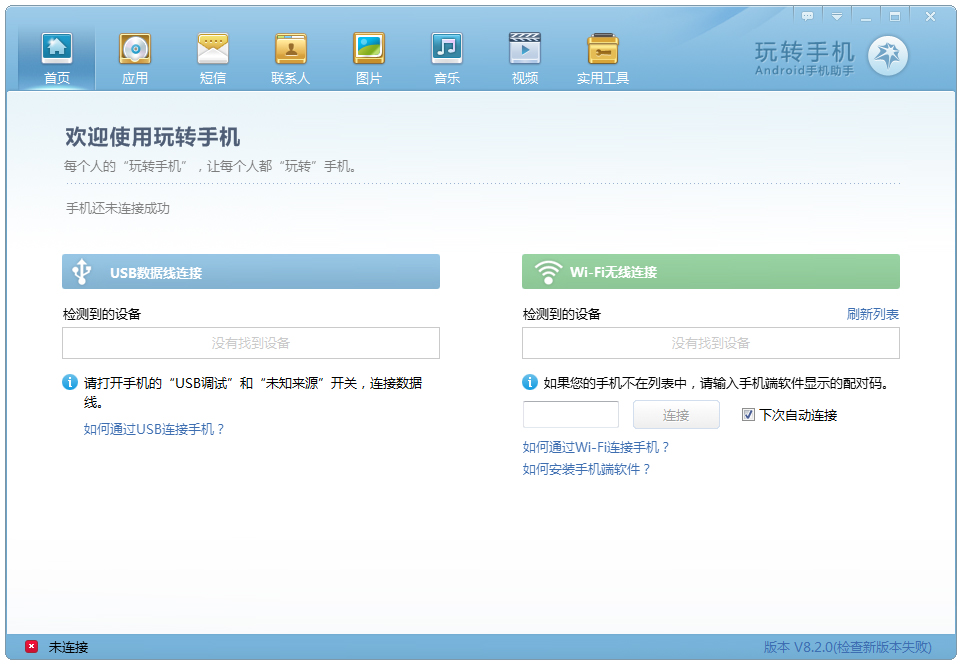Open the 短信 (Messages) icon in toolbar
This screenshot has height=665, width=963.
213,50
